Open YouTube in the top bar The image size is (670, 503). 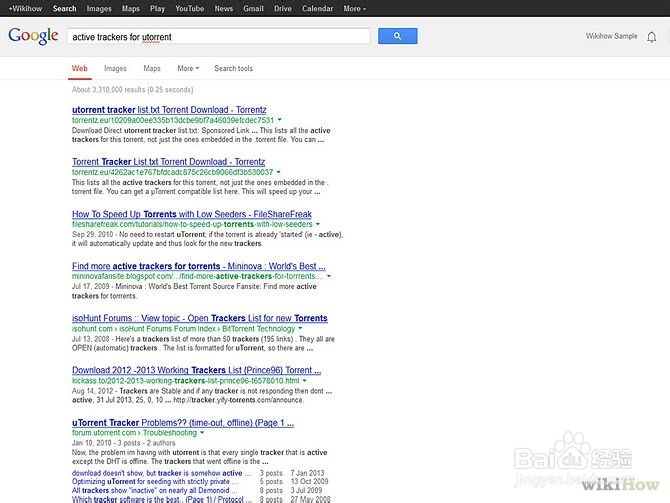[x=190, y=9]
